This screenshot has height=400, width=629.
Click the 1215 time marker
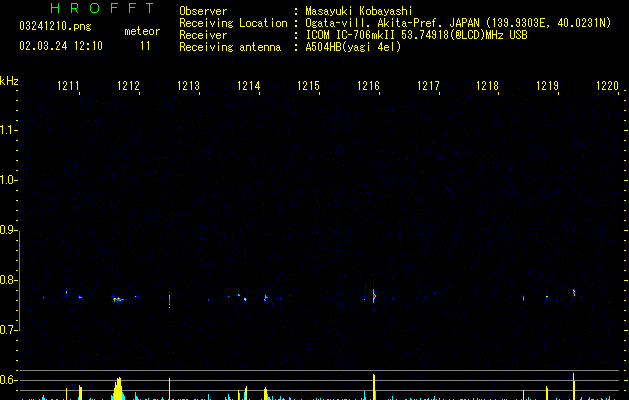tap(308, 86)
